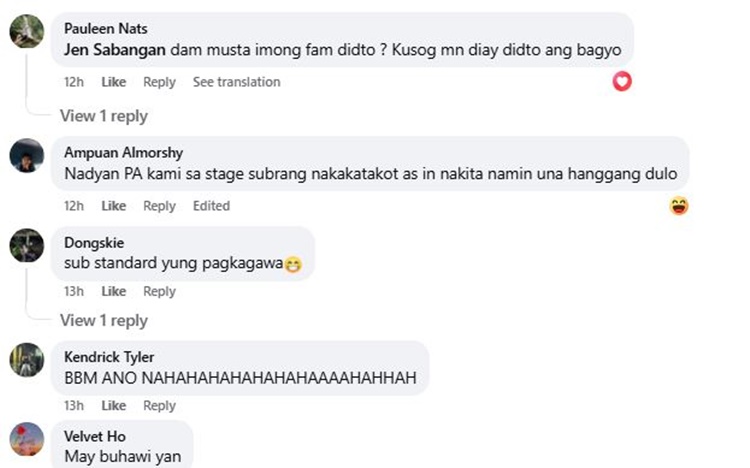750x468 pixels.
Task: Open the 'Jen Sabangan' tagged name link
Action: (x=114, y=50)
